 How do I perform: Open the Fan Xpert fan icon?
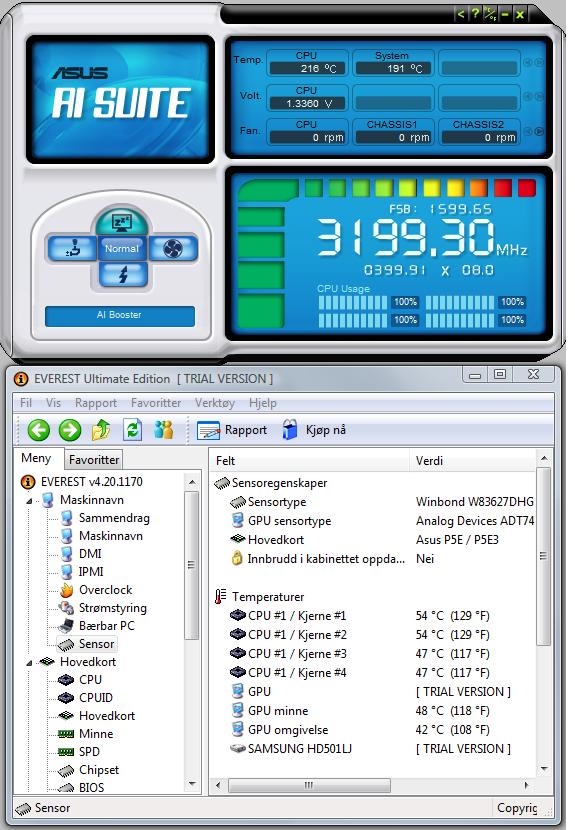pyautogui.click(x=173, y=248)
